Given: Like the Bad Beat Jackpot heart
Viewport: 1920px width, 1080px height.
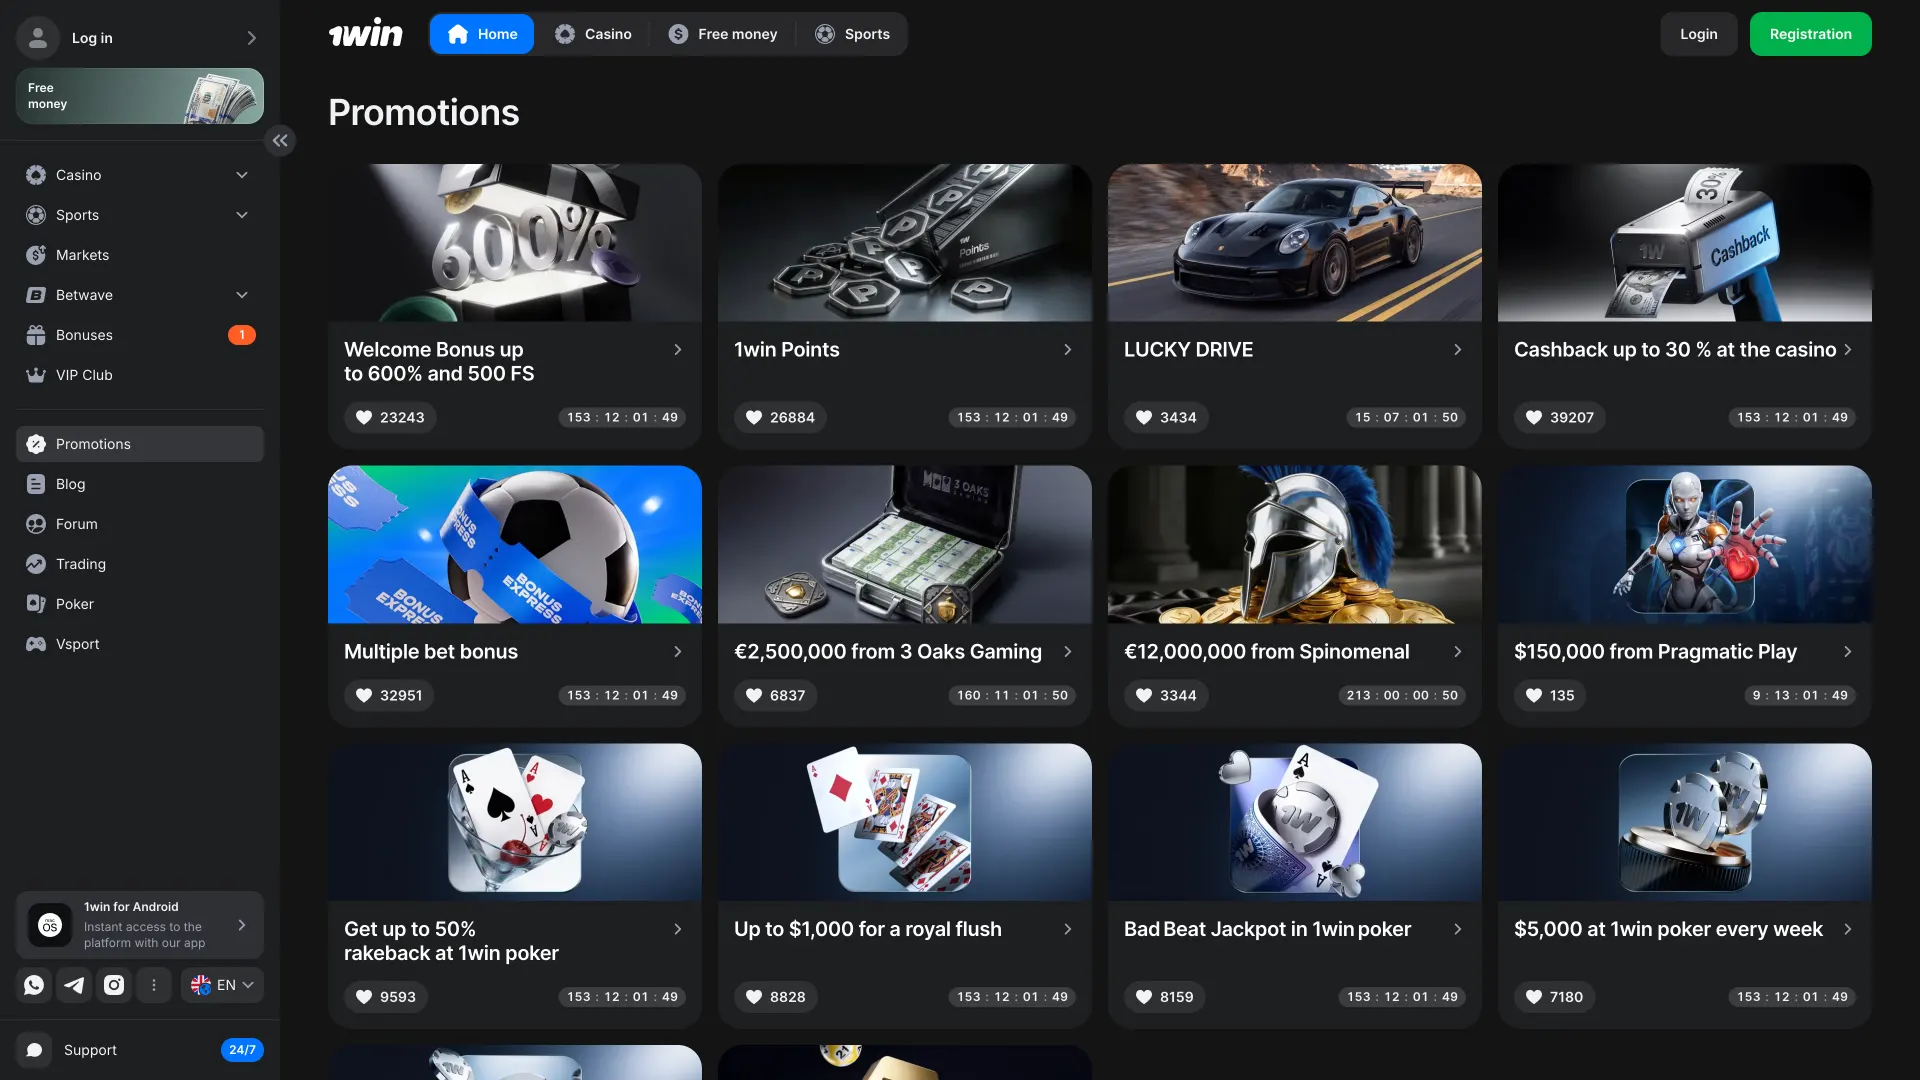Looking at the screenshot, I should point(1144,997).
